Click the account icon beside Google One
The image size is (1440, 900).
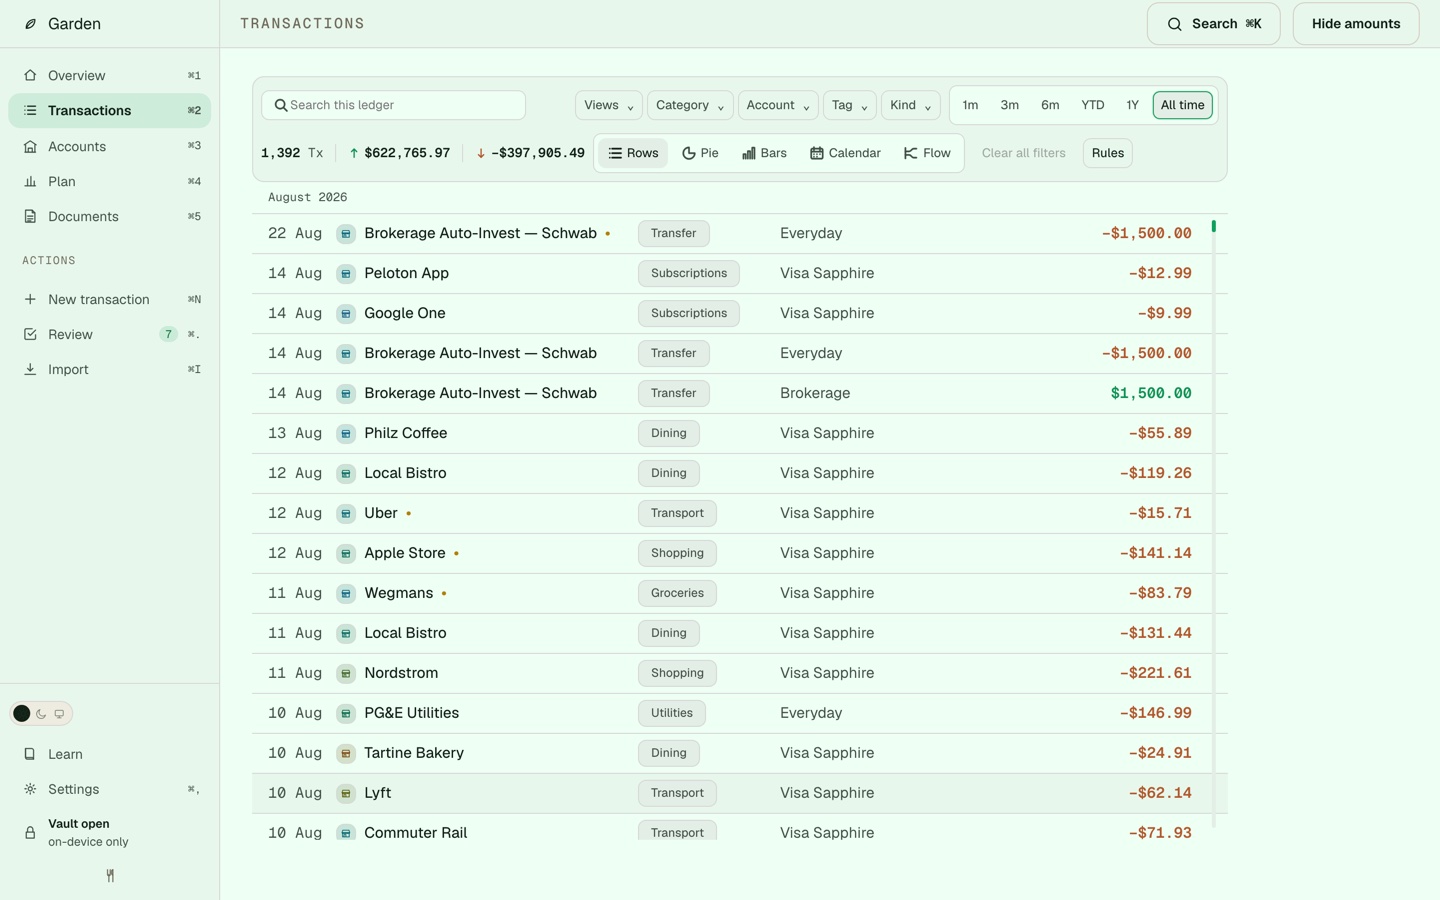coord(346,313)
